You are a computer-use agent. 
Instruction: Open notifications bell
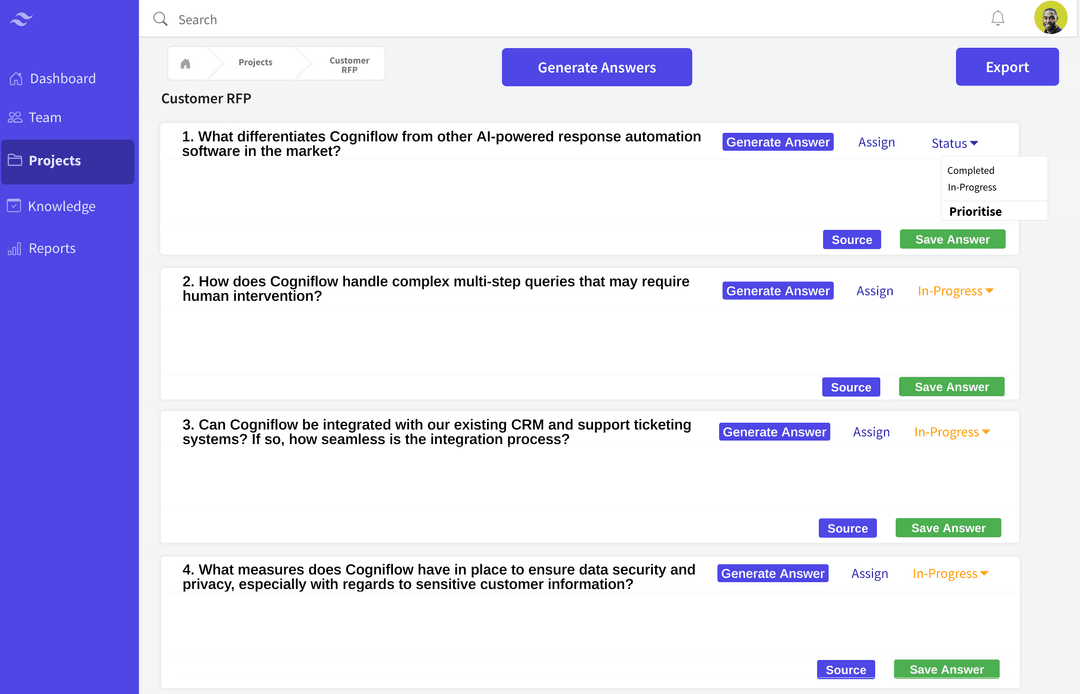tap(997, 18)
